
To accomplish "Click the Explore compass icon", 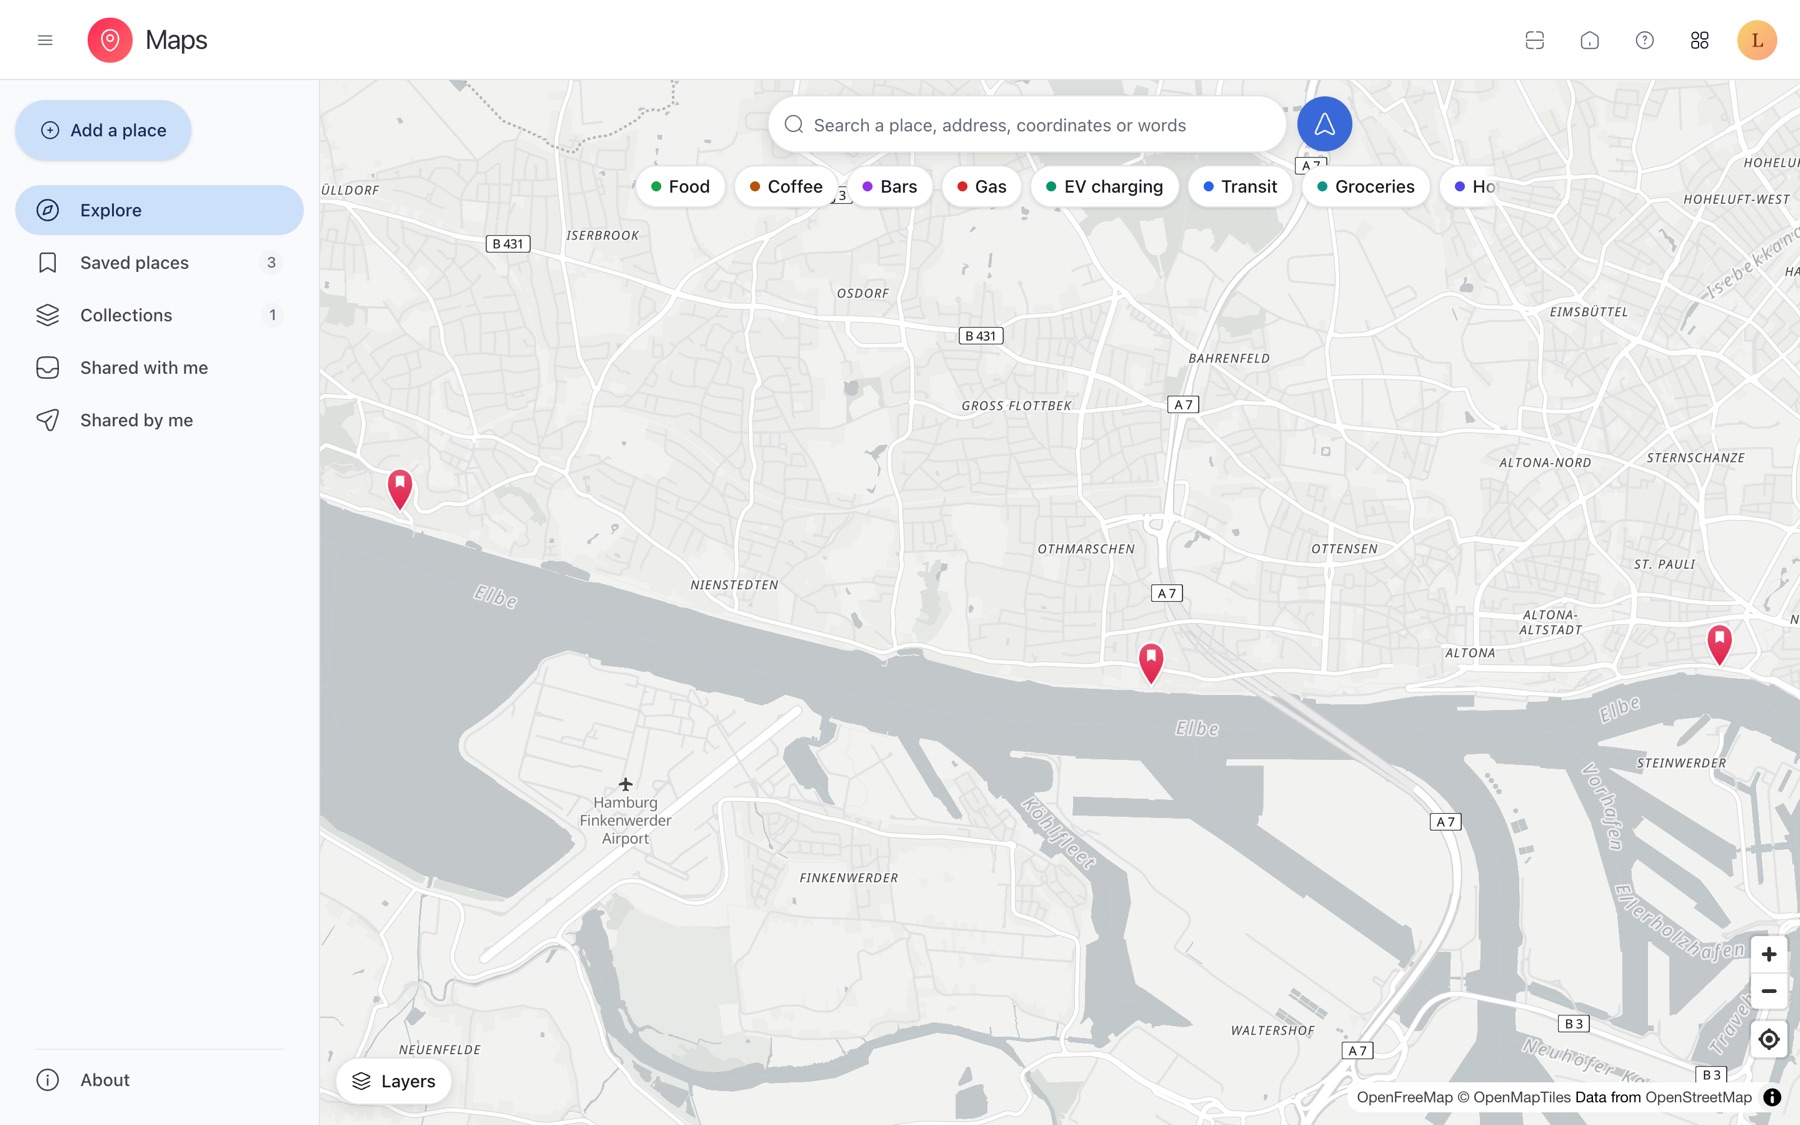I will click(48, 210).
